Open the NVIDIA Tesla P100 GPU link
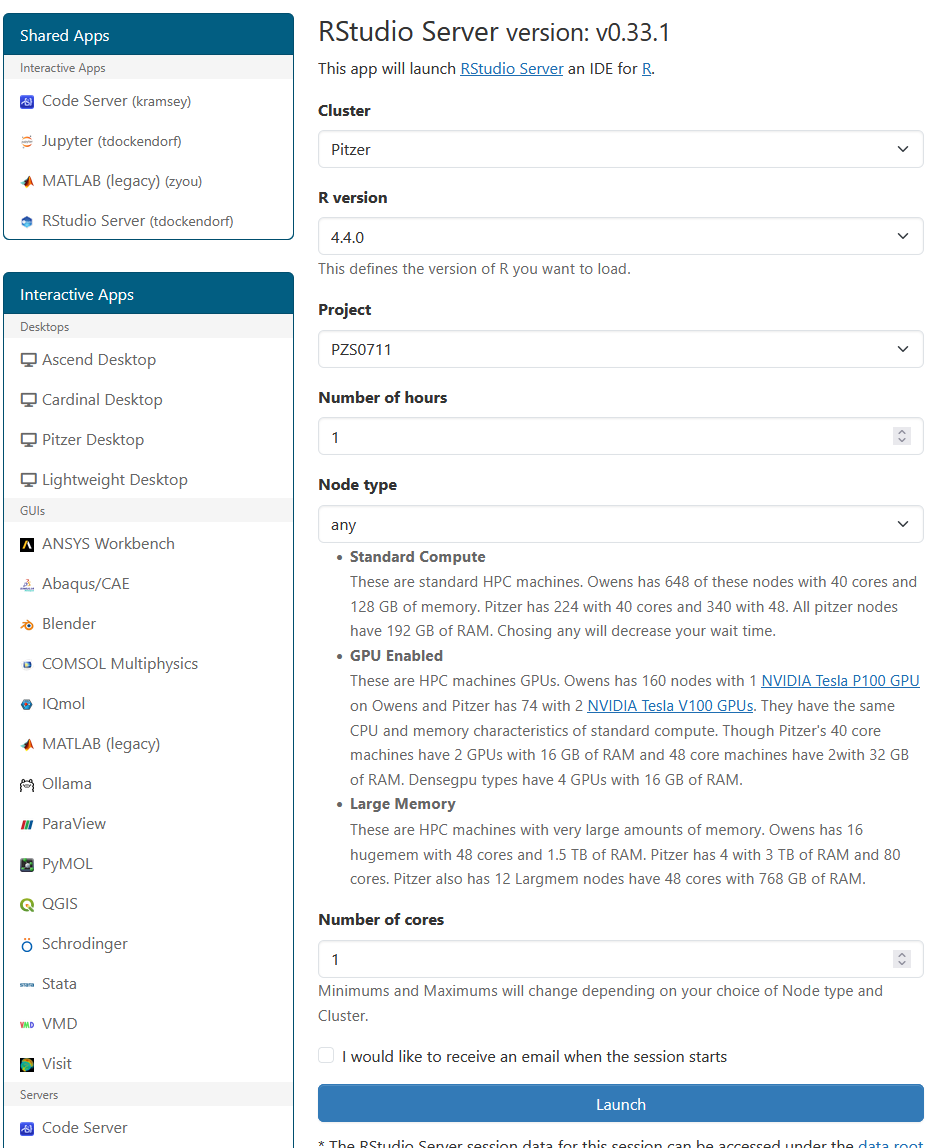951x1148 pixels. [x=840, y=681]
